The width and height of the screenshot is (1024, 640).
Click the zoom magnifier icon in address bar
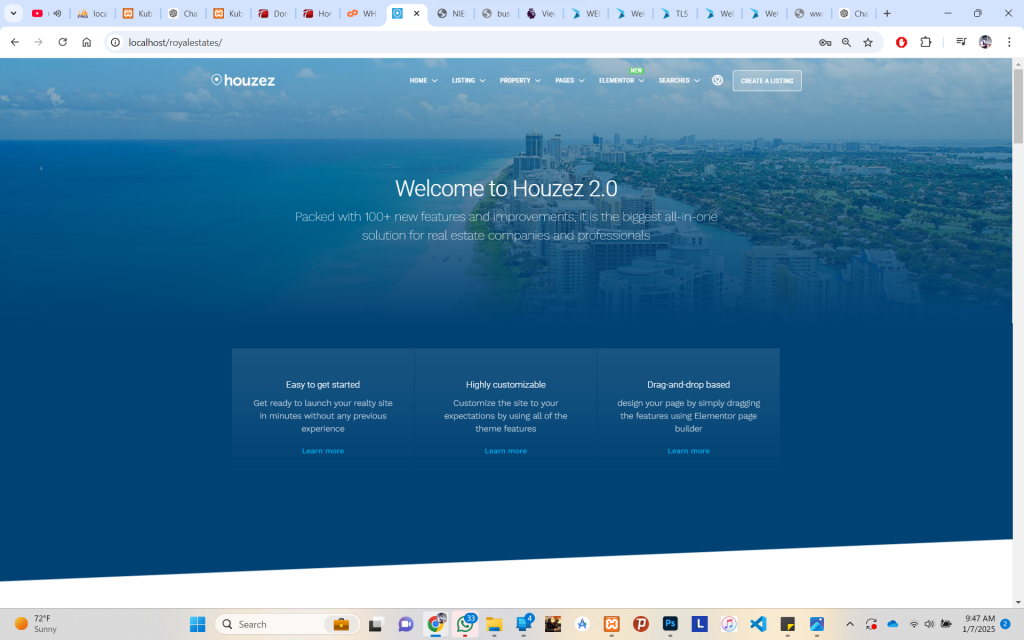pos(846,44)
